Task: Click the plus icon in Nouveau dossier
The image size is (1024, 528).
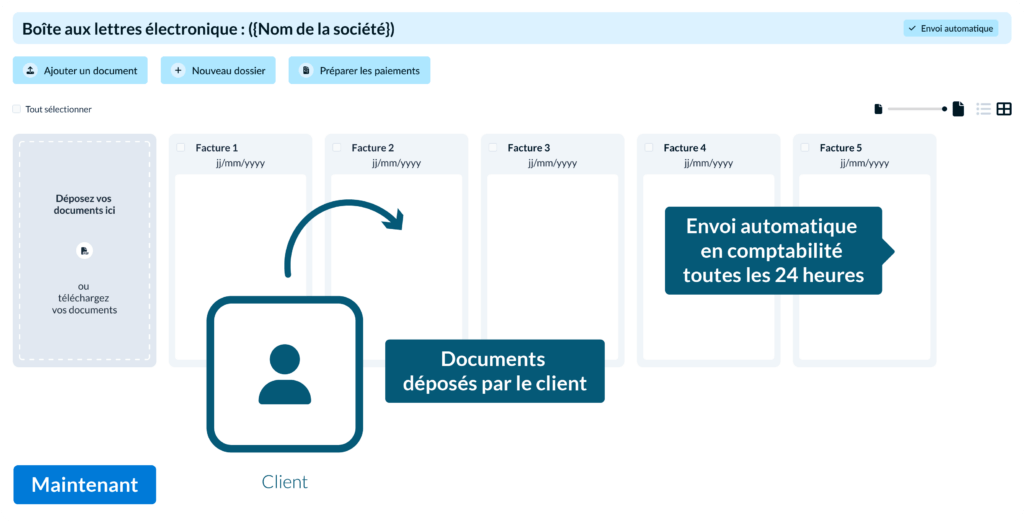Action: tap(178, 71)
